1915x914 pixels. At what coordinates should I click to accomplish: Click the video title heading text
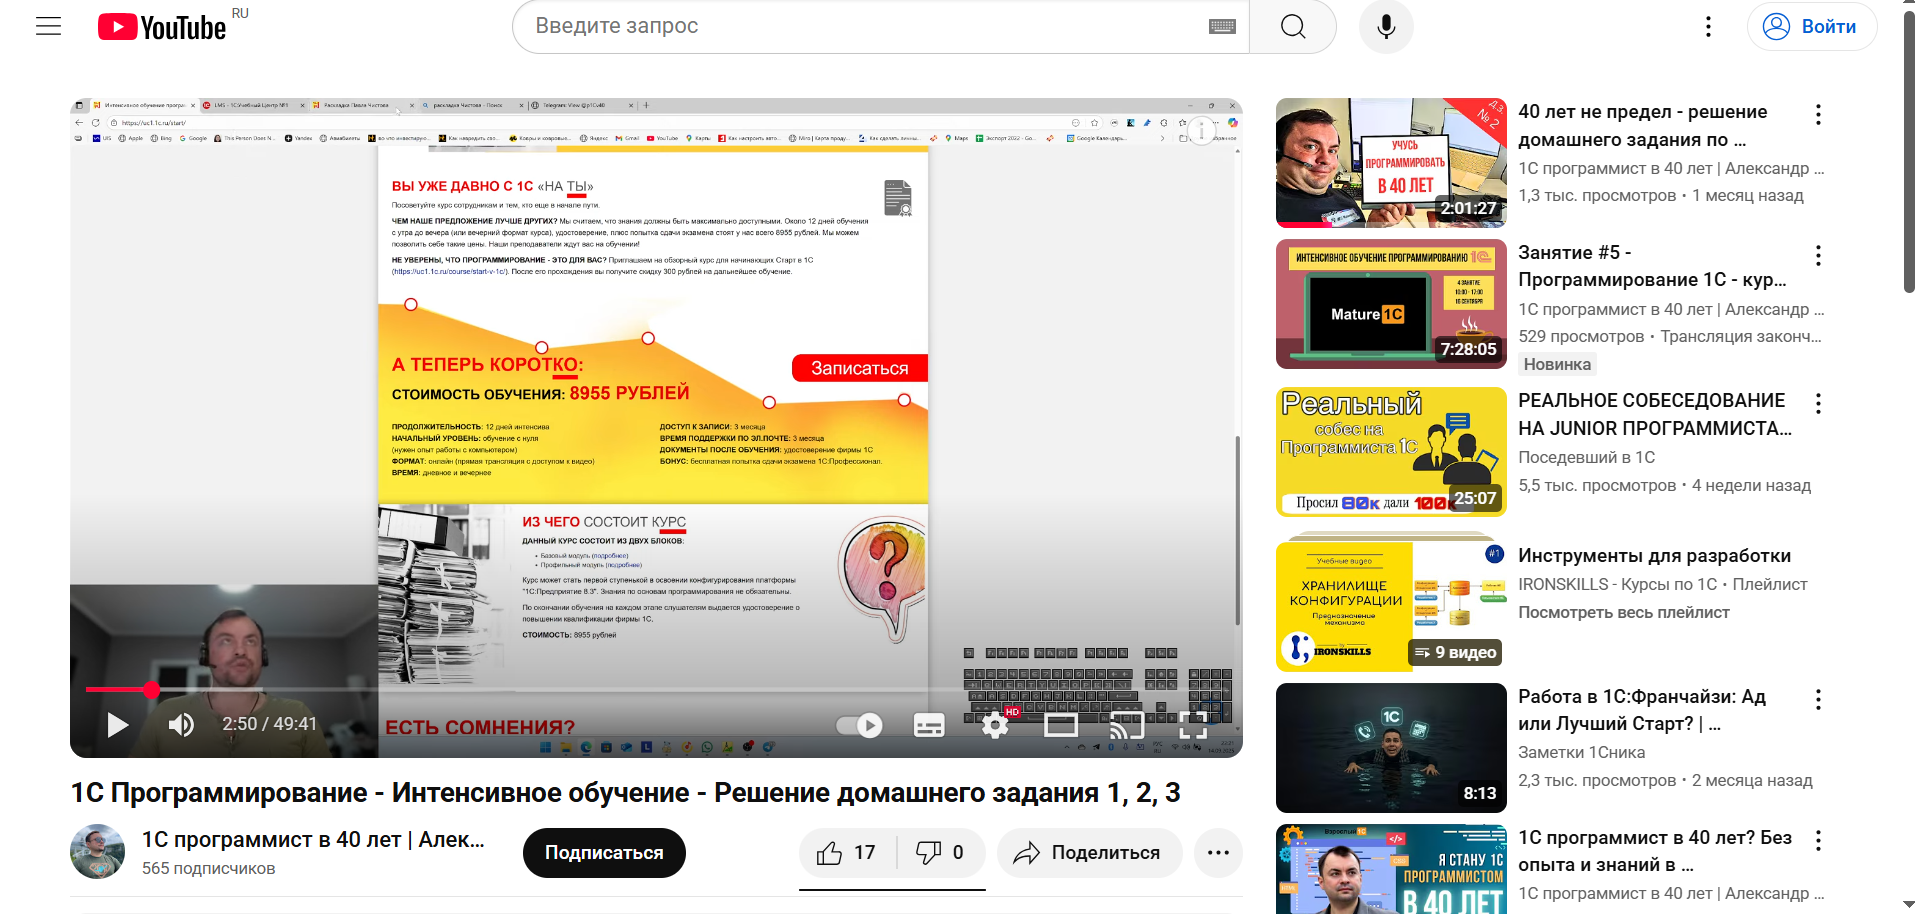[625, 793]
